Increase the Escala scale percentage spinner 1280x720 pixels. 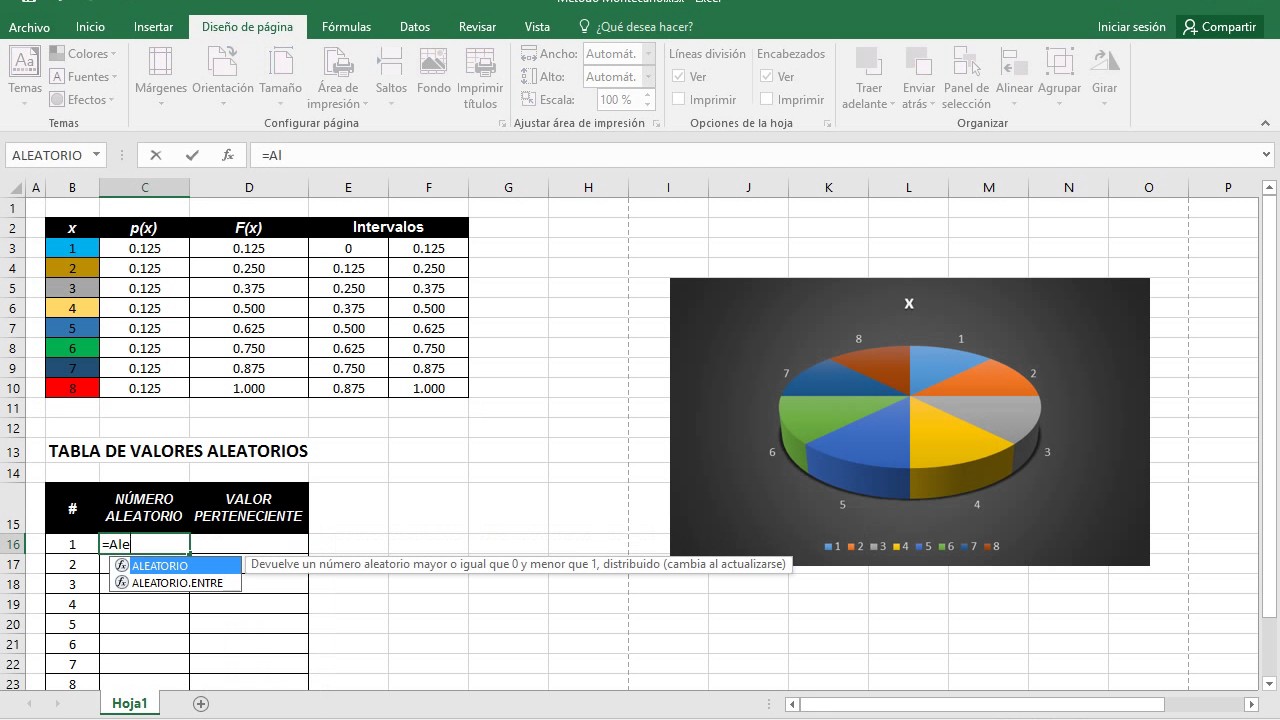pyautogui.click(x=649, y=95)
